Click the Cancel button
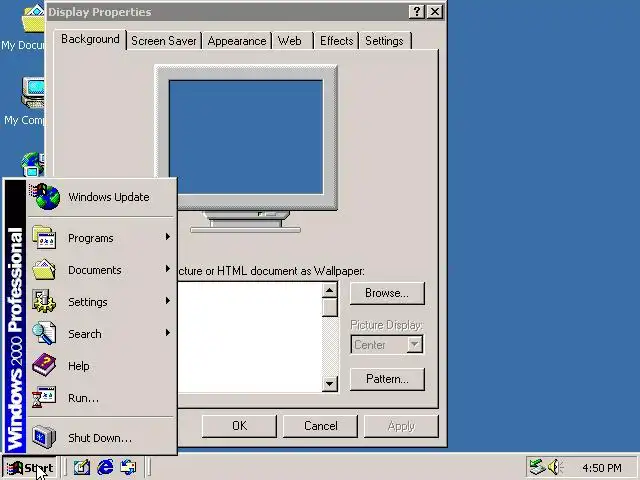 pos(320,426)
